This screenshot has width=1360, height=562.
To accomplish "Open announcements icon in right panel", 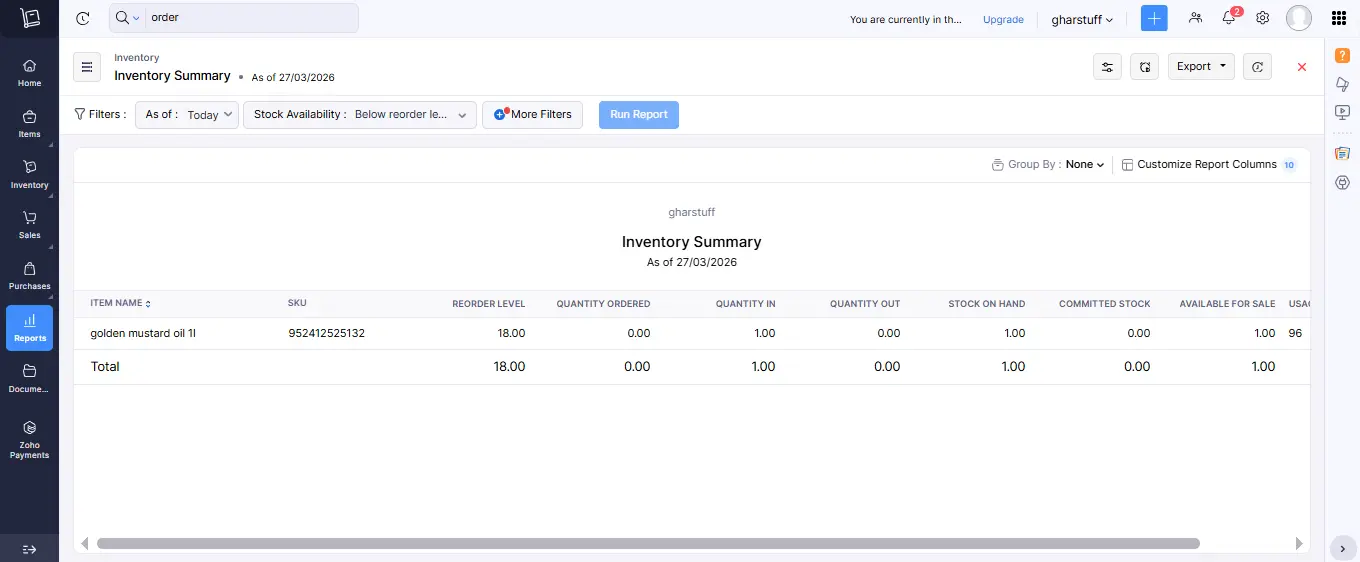I will coord(1343,84).
